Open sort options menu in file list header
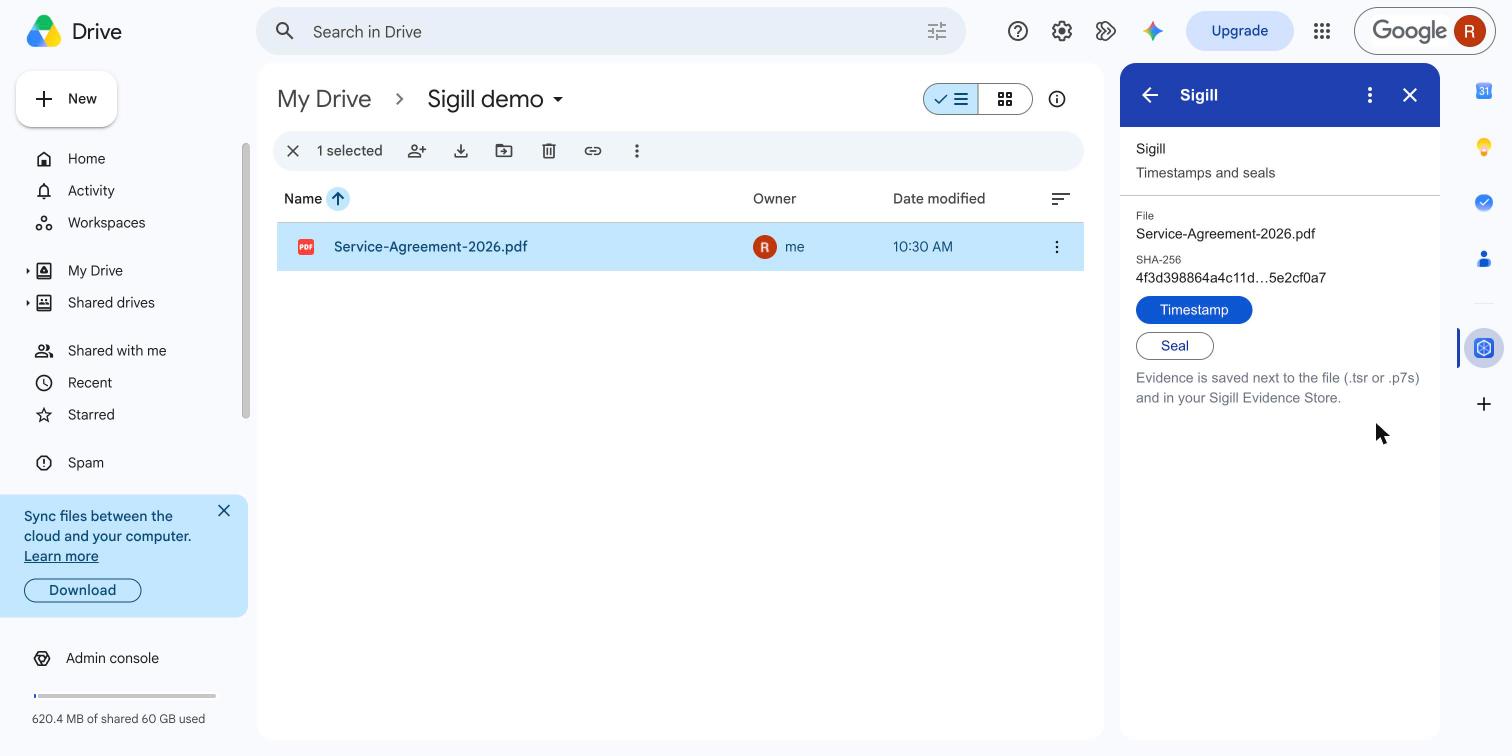Viewport: 1512px width, 756px height. click(1061, 199)
